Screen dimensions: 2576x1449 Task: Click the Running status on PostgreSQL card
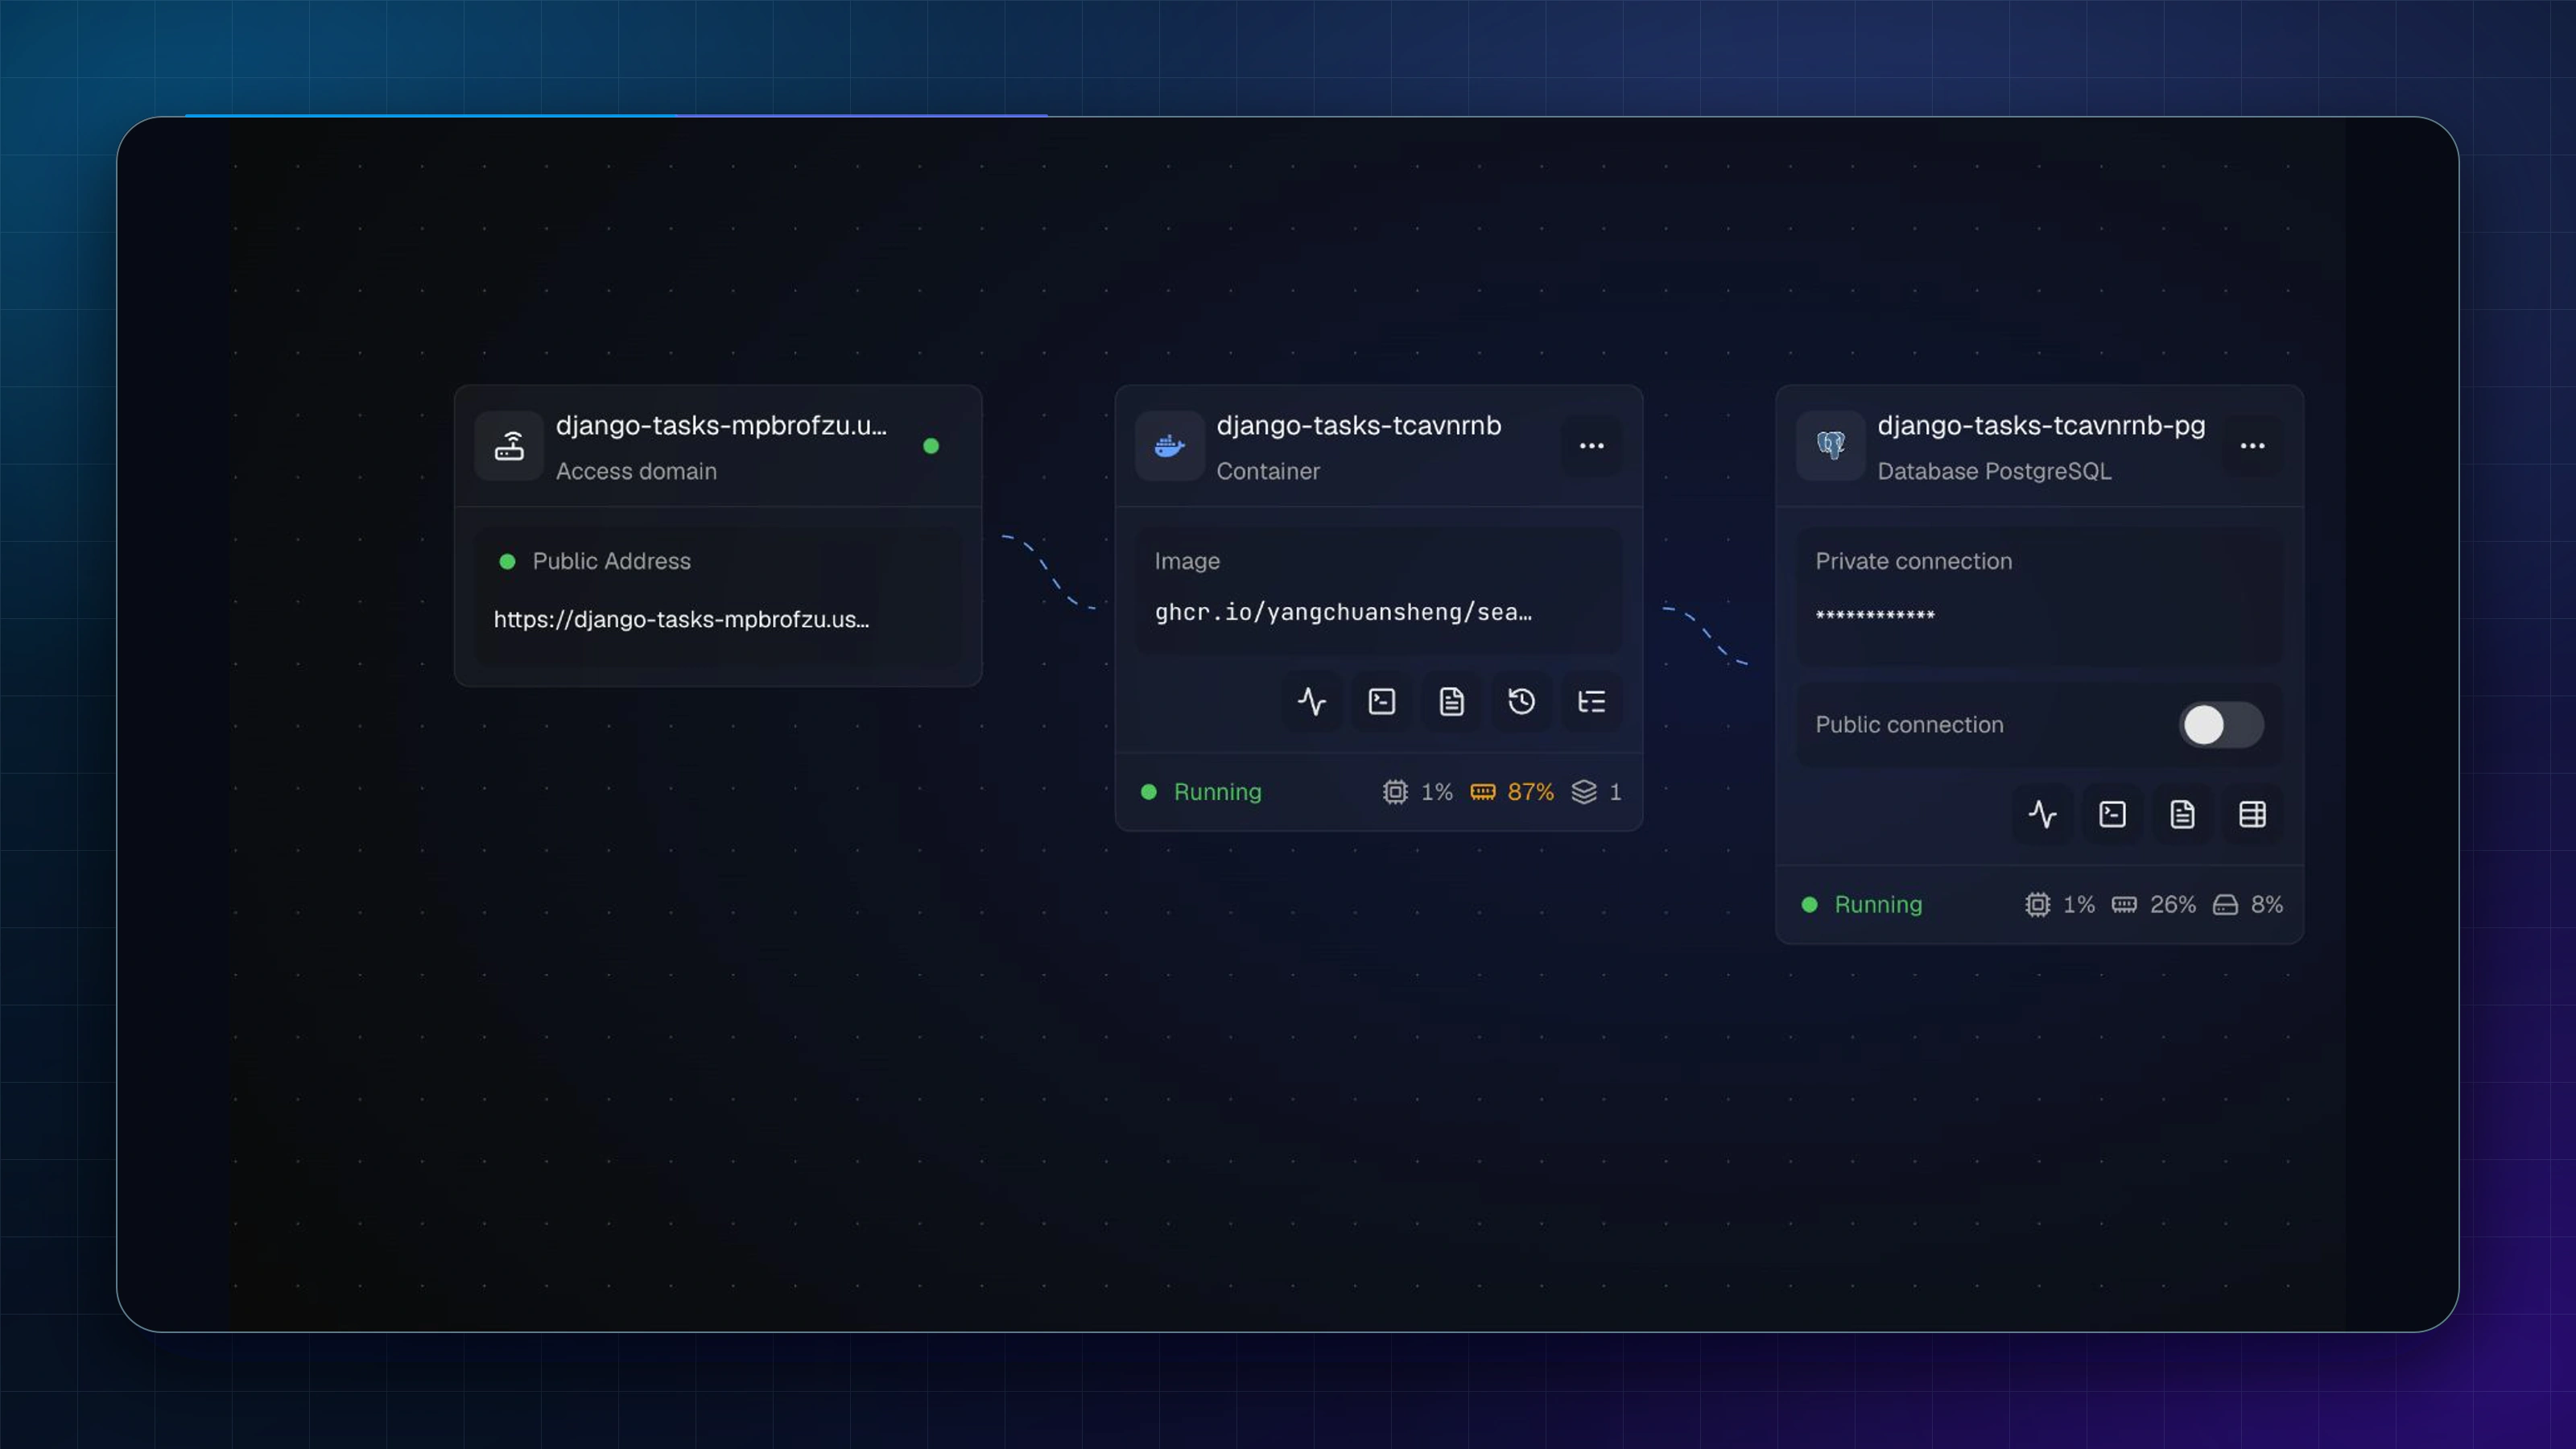point(1878,905)
